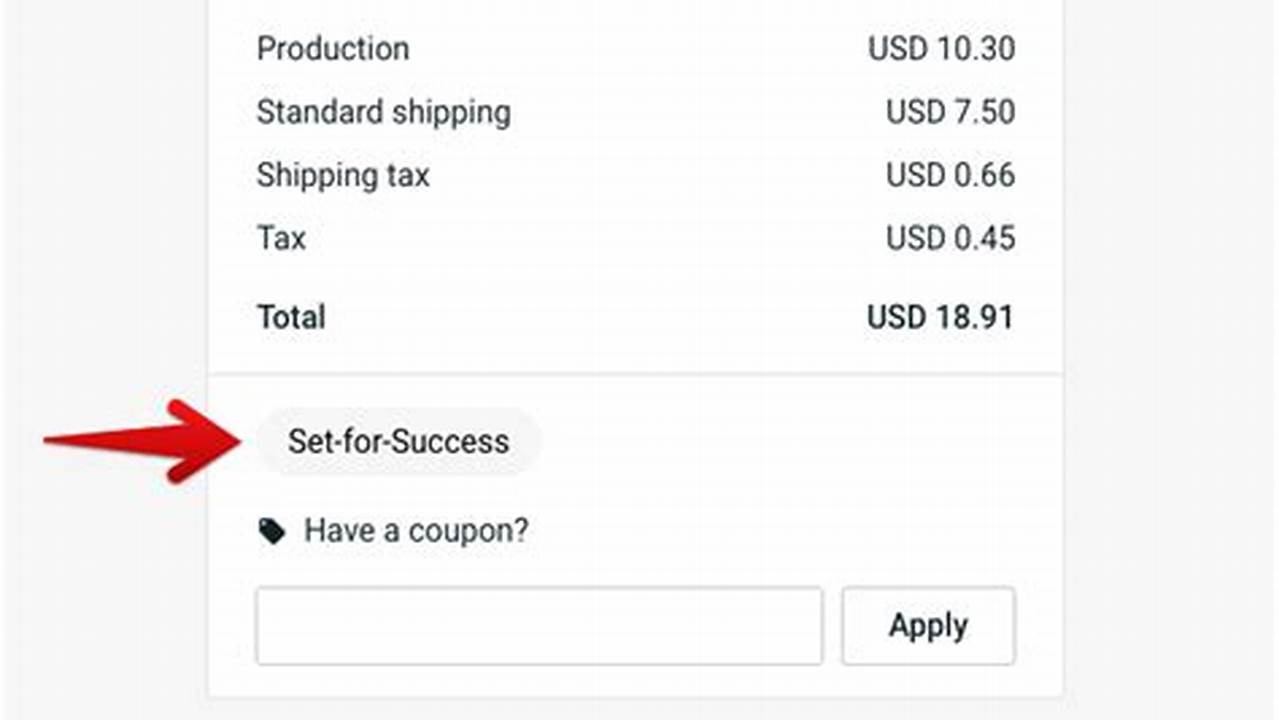Click the USD 10.30 production cost

[950, 48]
